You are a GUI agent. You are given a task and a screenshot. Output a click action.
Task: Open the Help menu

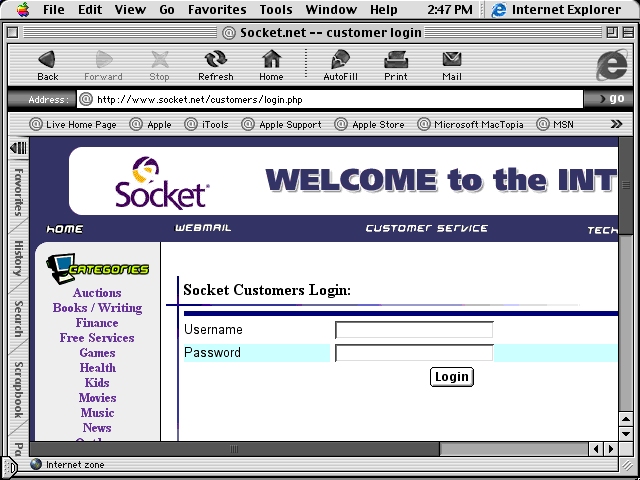click(383, 9)
